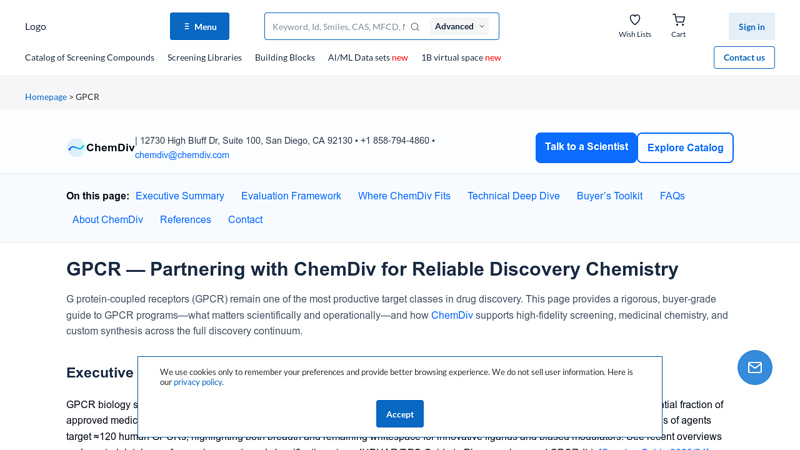Click into the keyword search field
800x450 pixels.
[339, 27]
